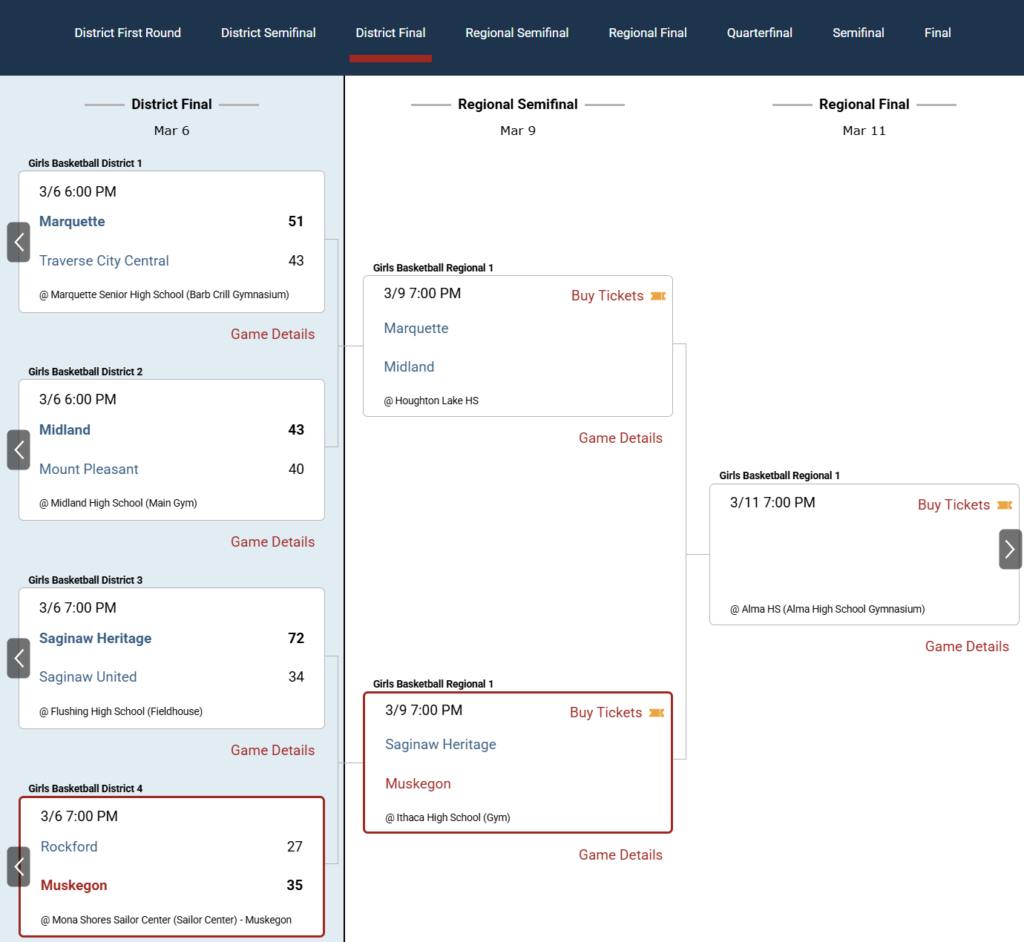Click ticket icon in Marquette vs Midland game

[x=657, y=296]
